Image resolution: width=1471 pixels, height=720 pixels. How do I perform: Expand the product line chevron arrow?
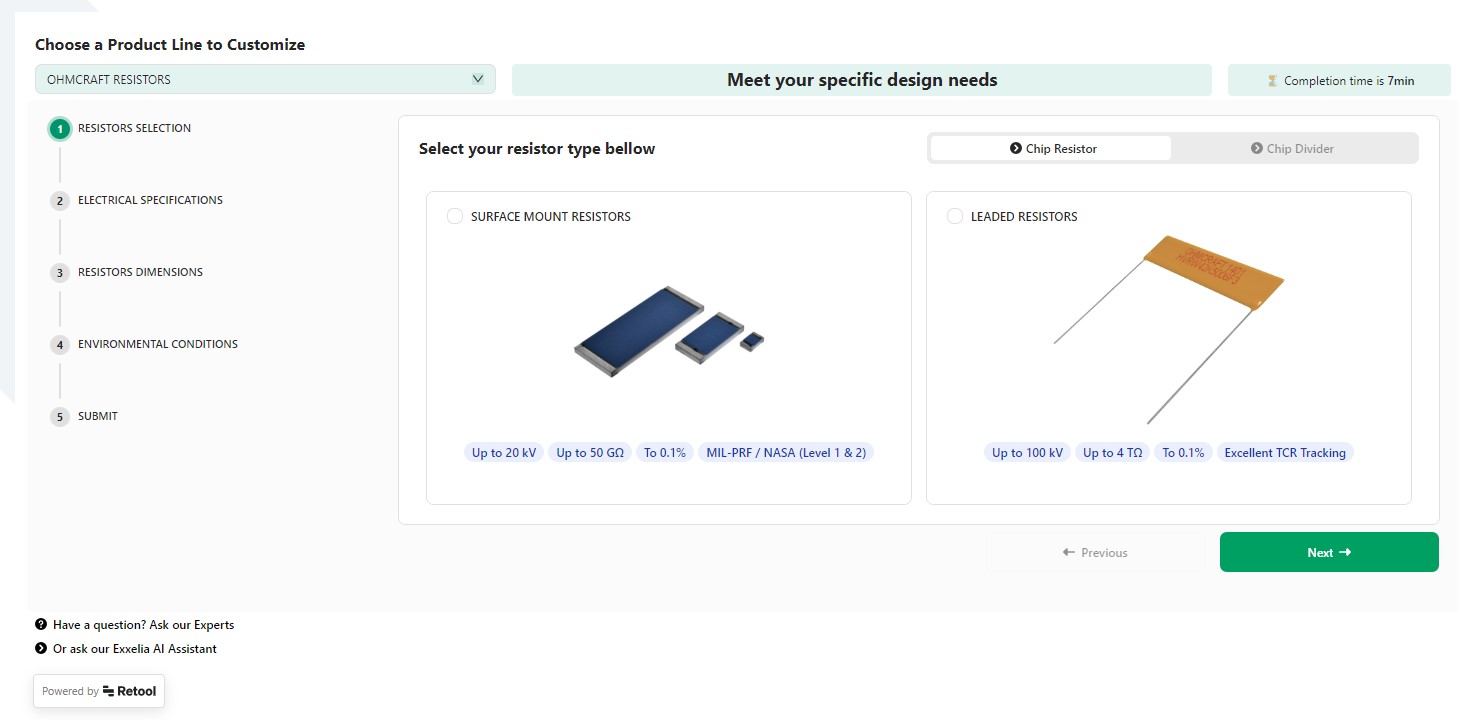[x=478, y=79]
